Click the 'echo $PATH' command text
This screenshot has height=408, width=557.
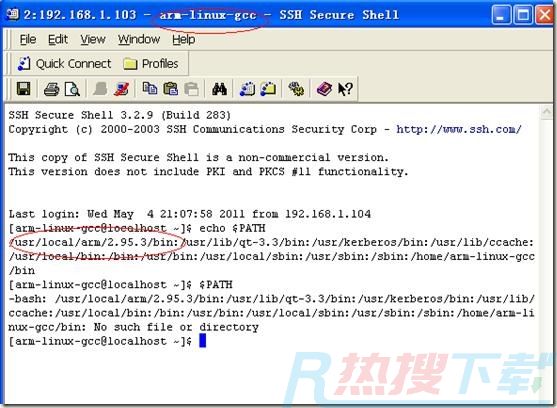click(x=232, y=228)
